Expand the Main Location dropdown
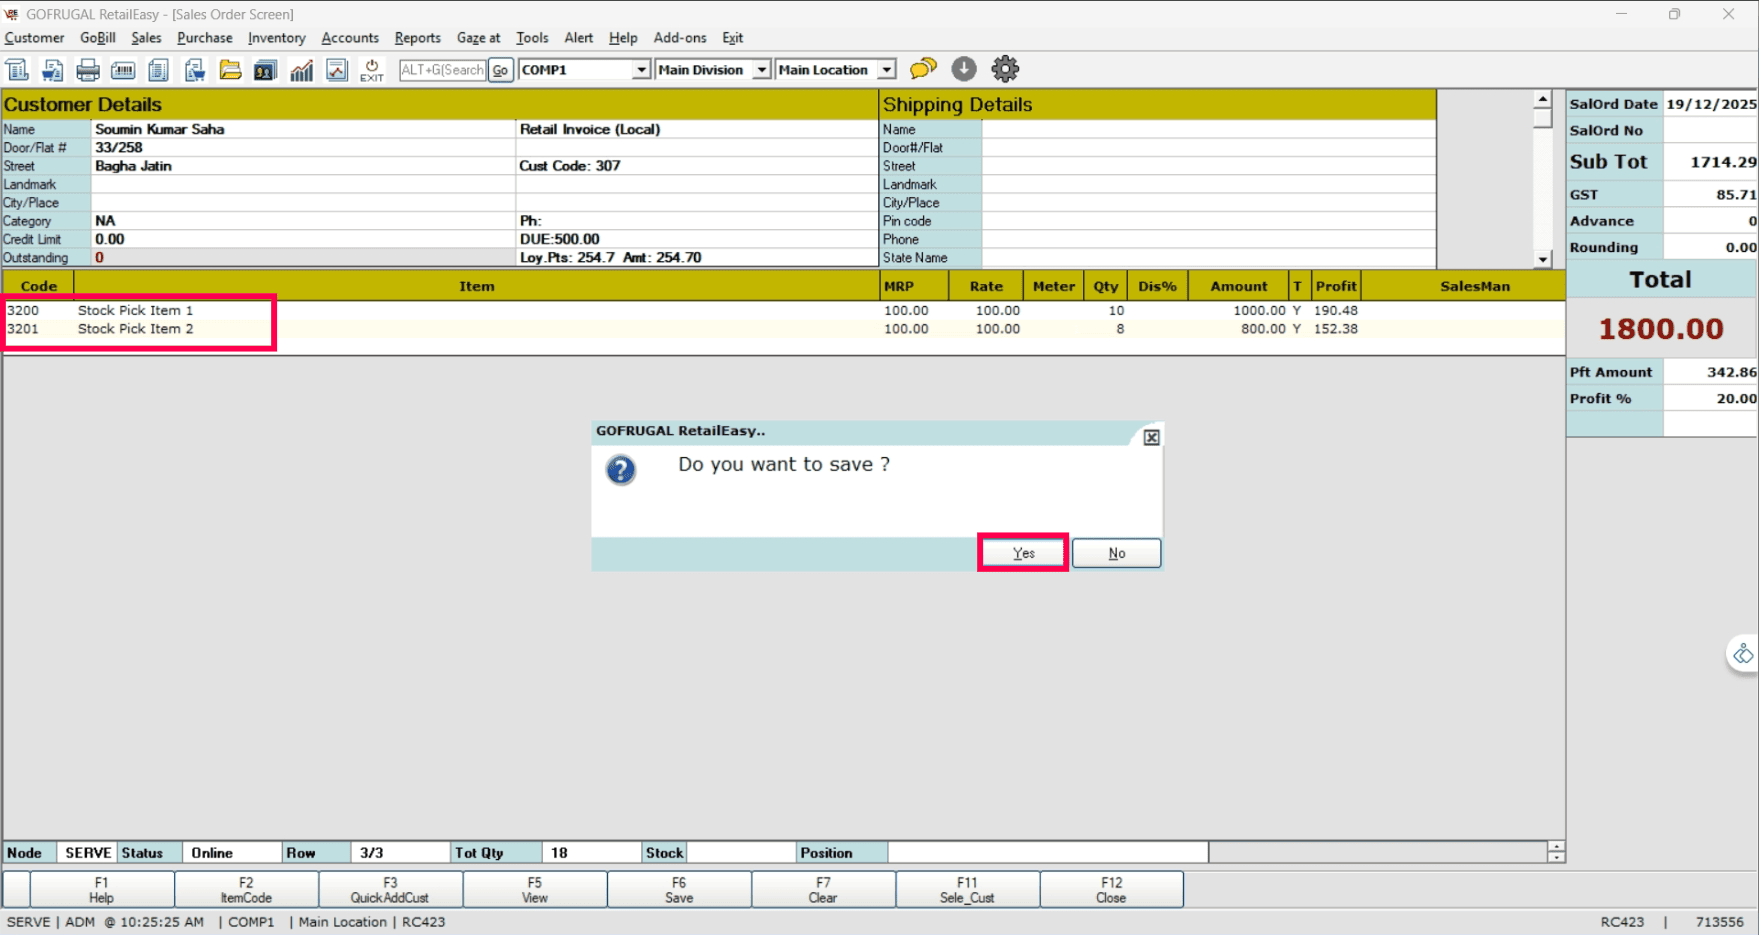Screen dimensions: 1759x935 [x=886, y=70]
